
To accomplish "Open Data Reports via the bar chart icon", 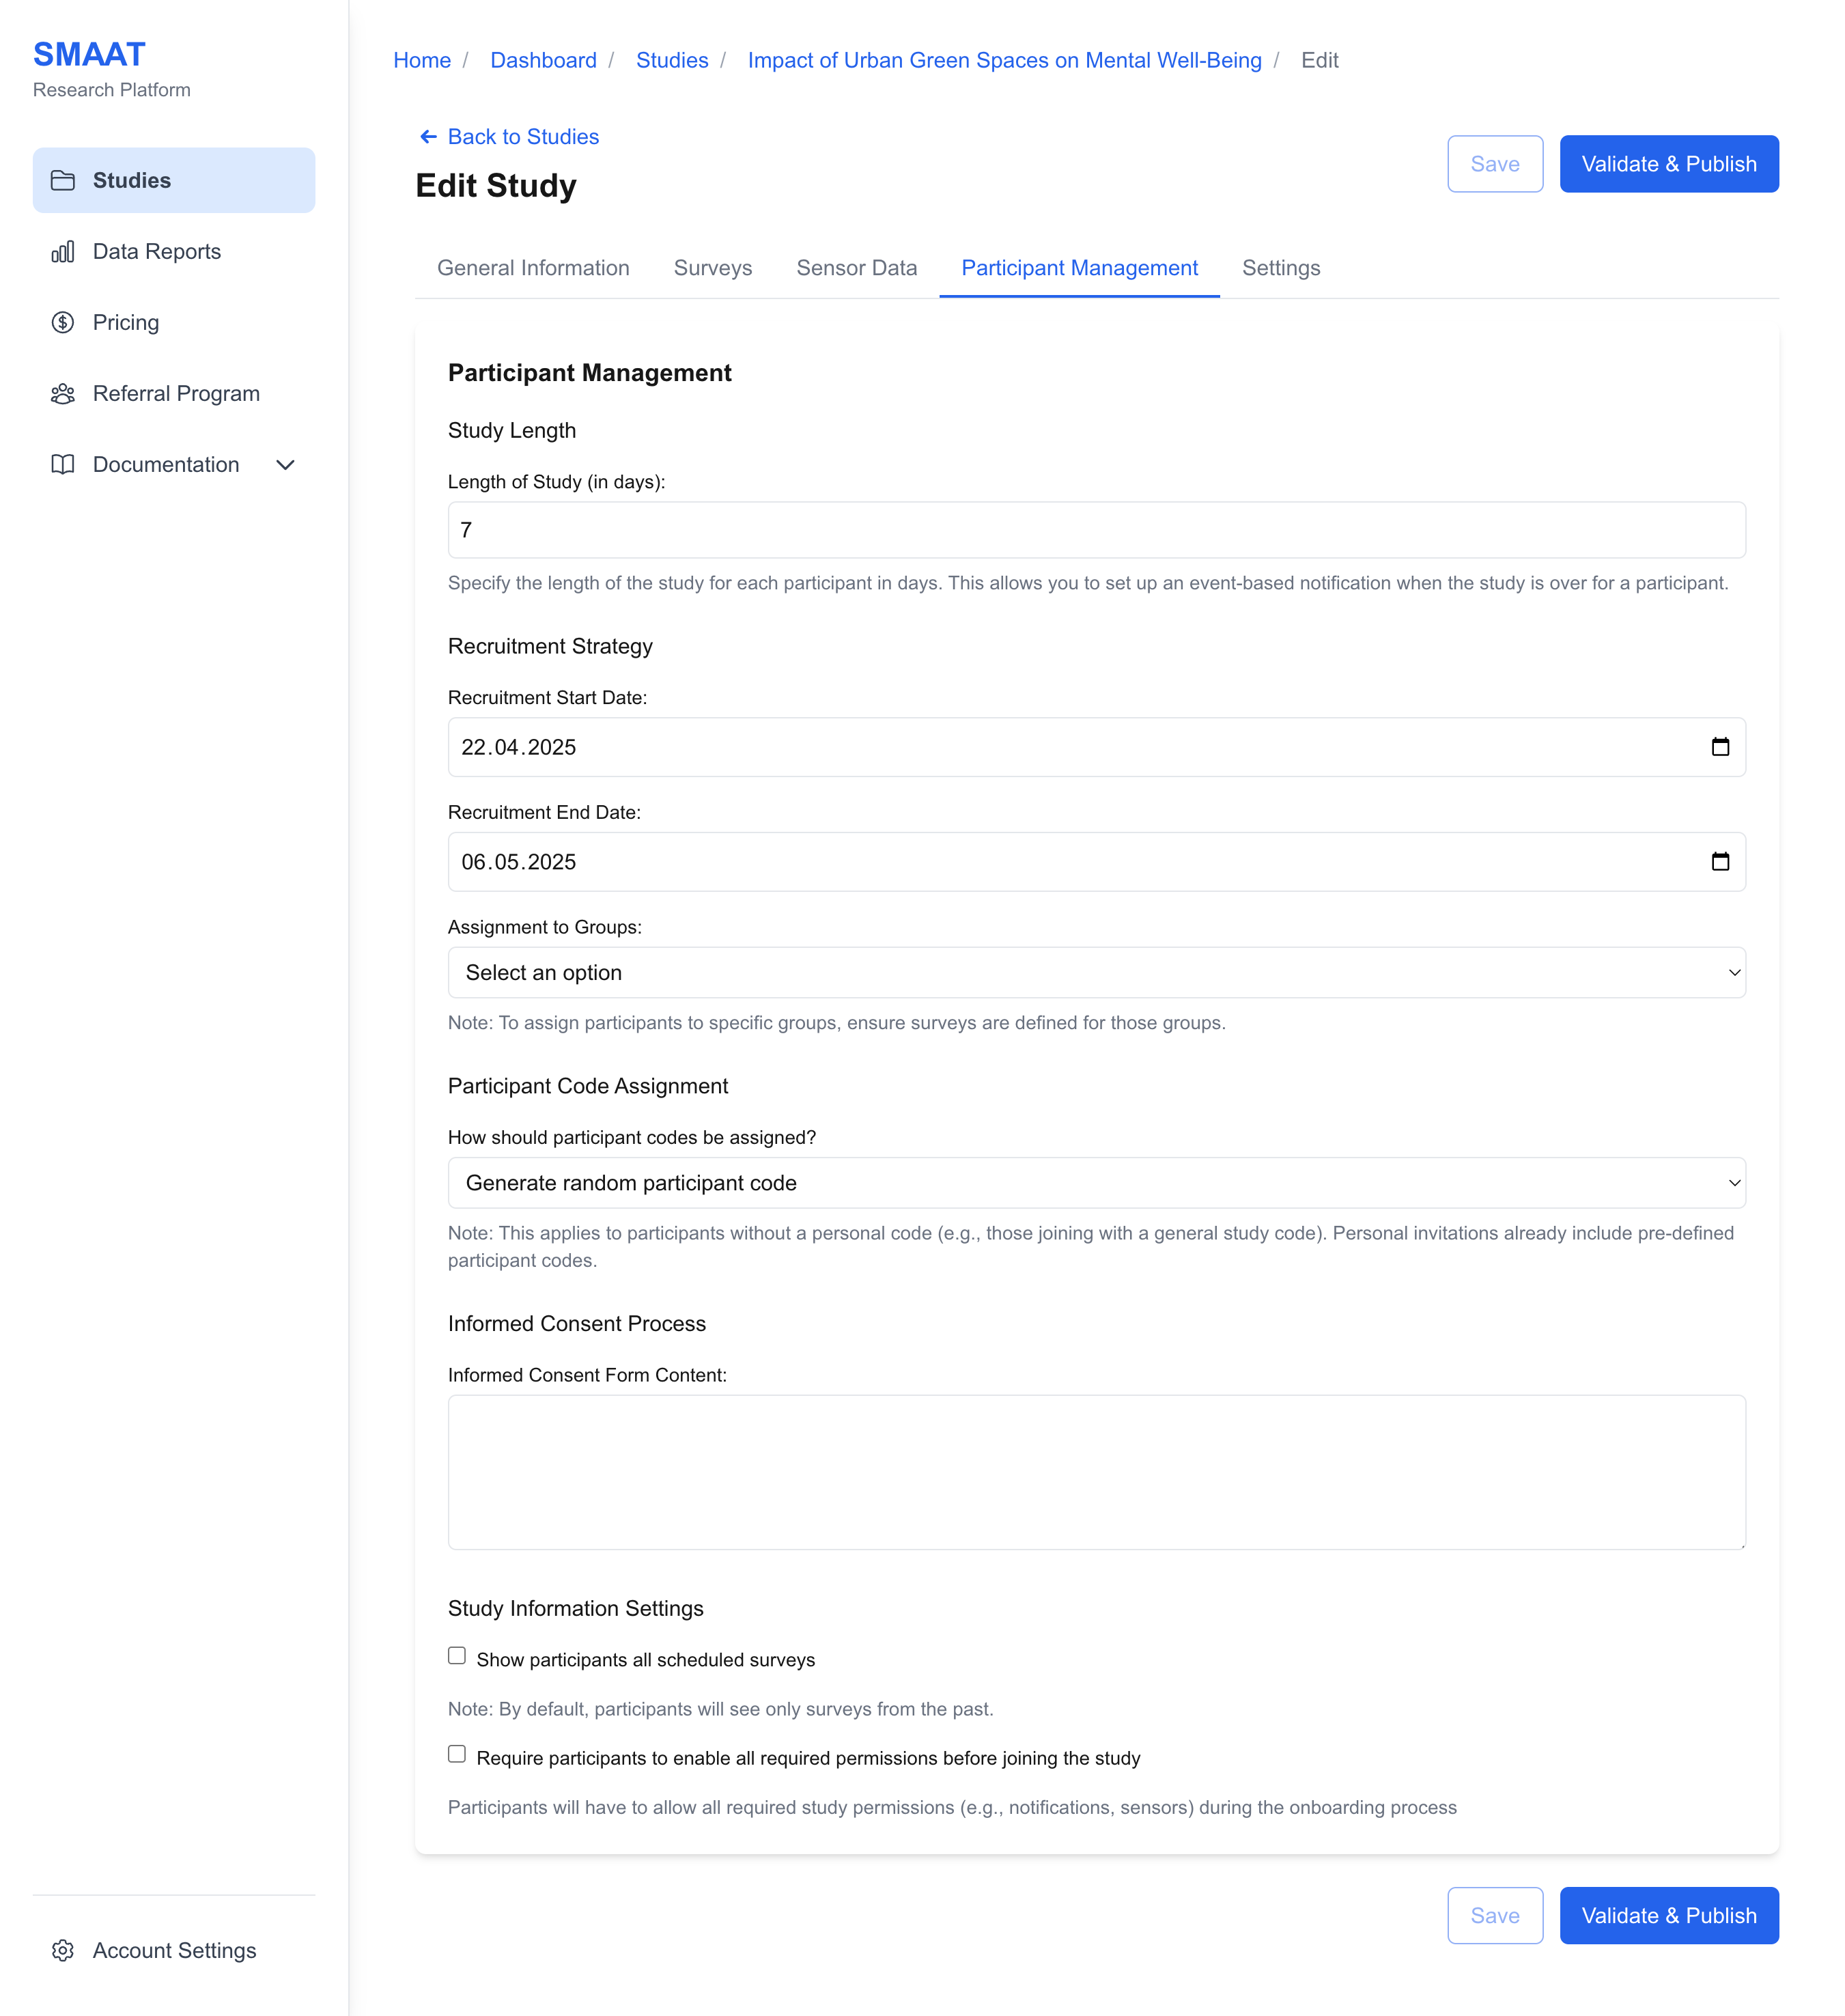I will pyautogui.click(x=63, y=252).
